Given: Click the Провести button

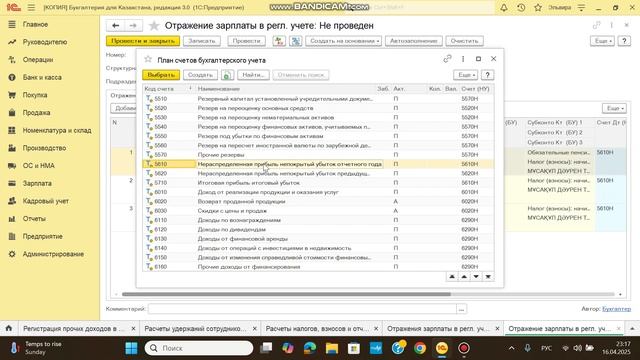Looking at the screenshot, I should (247, 41).
